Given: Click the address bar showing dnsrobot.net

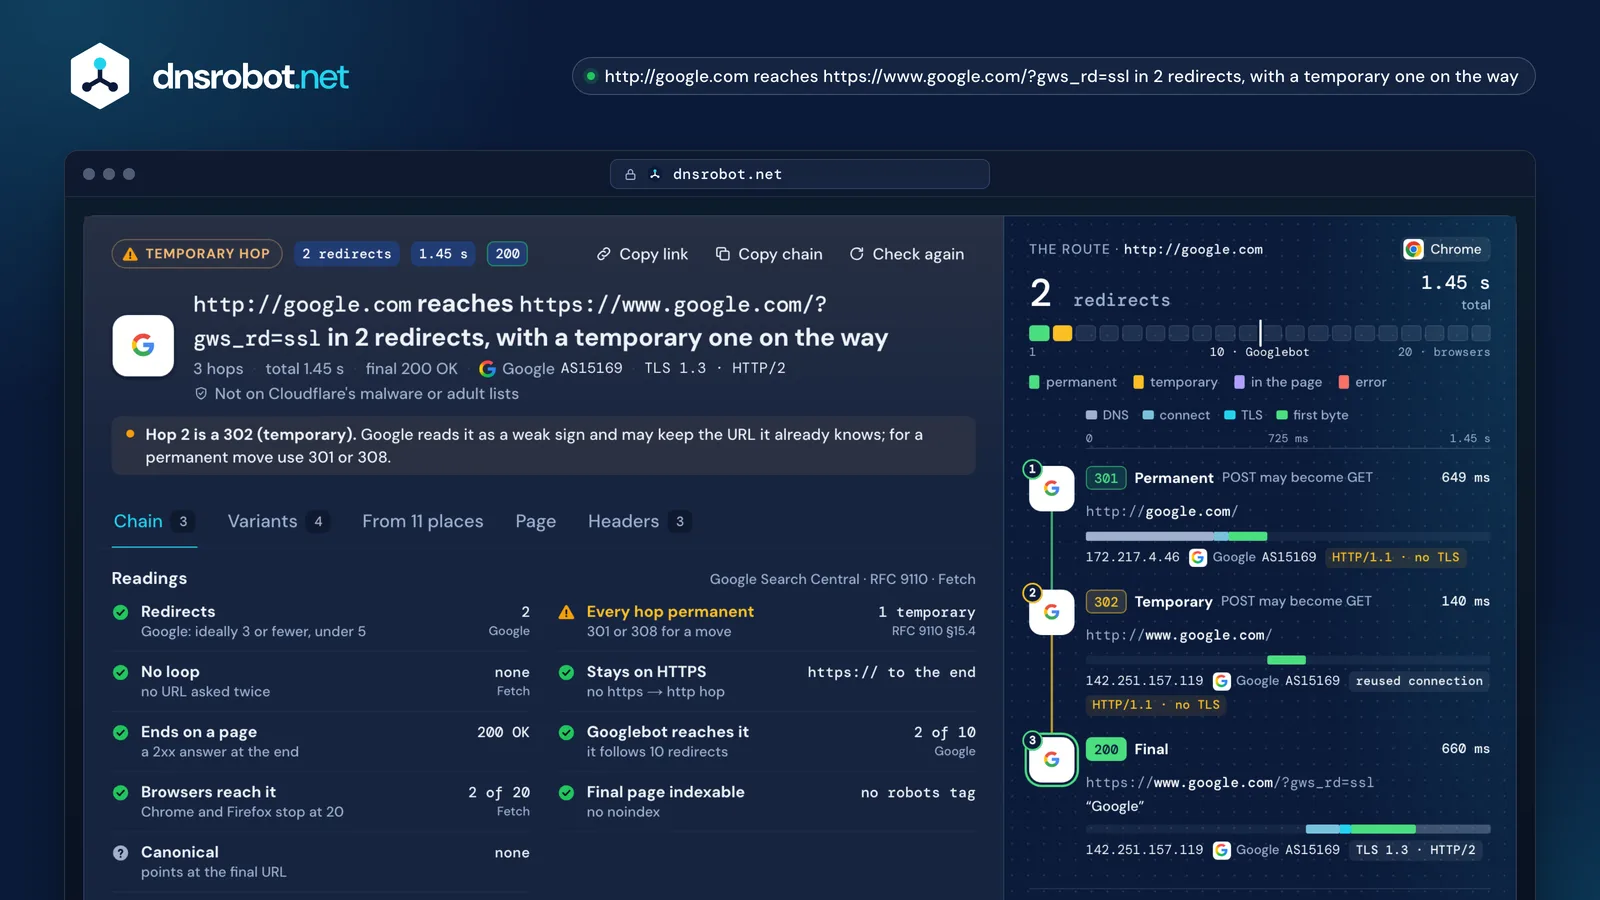Looking at the screenshot, I should click(800, 174).
